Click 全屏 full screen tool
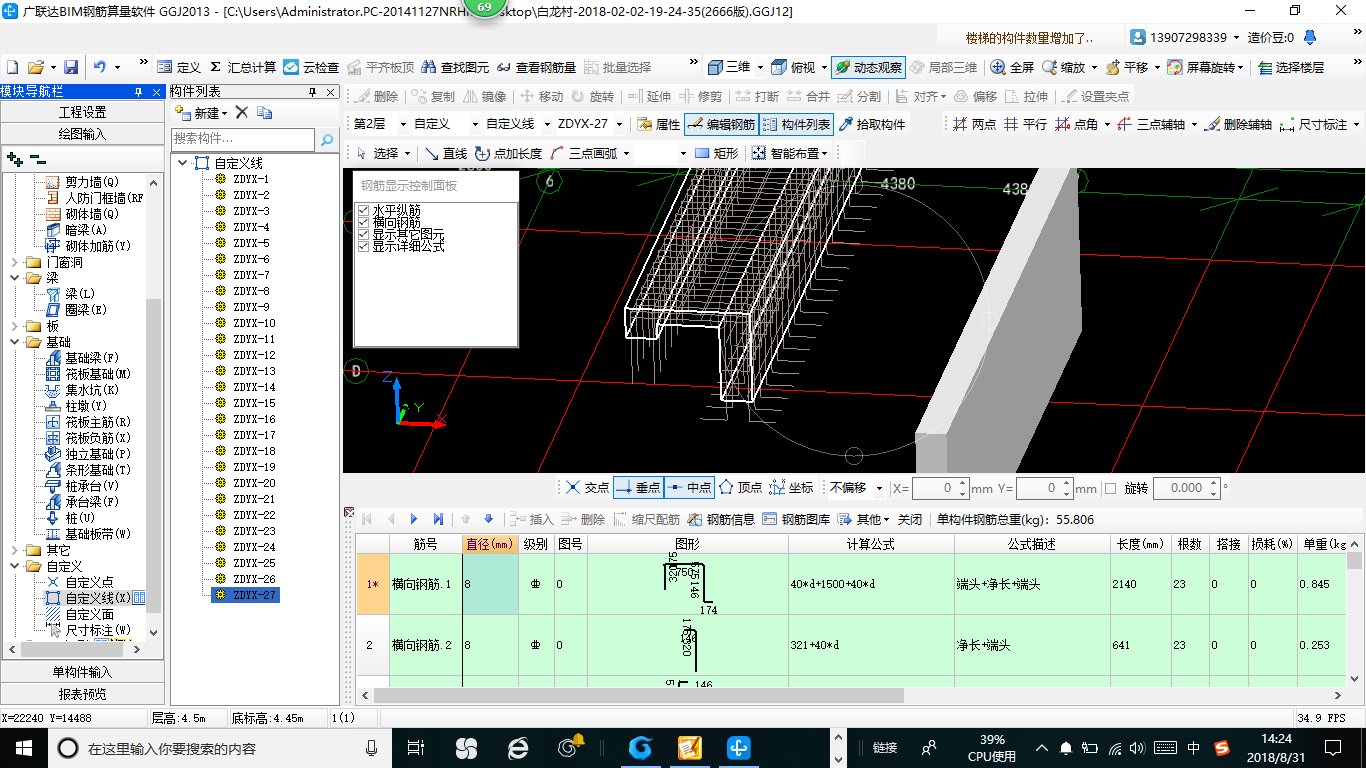The height and width of the screenshot is (768, 1366). tap(1012, 67)
